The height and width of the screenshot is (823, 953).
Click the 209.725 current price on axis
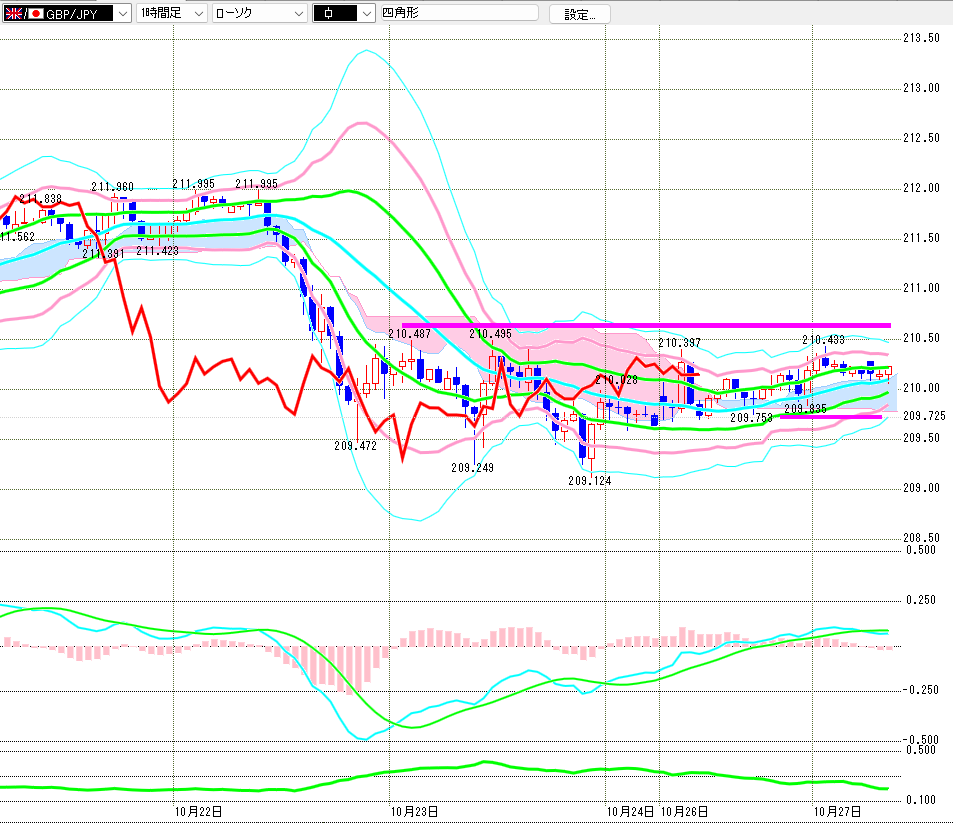[x=924, y=416]
